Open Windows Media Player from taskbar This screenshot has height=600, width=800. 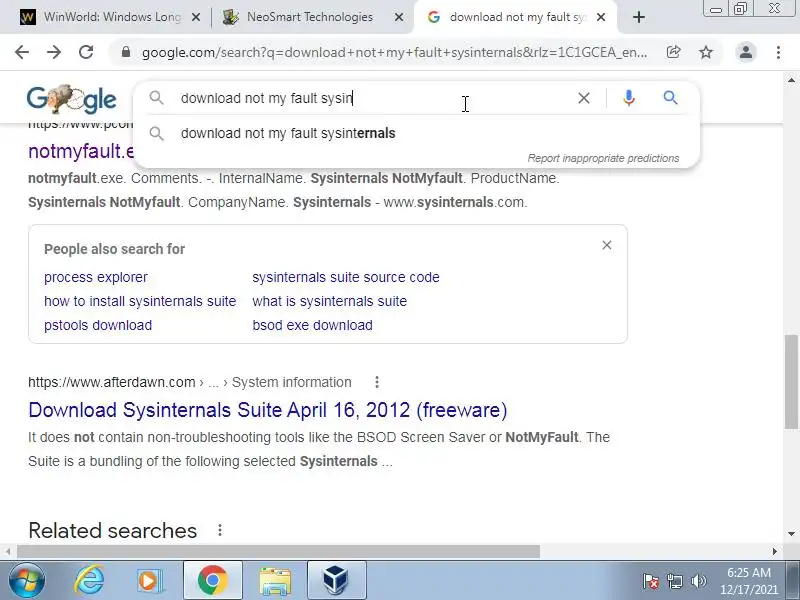[149, 581]
